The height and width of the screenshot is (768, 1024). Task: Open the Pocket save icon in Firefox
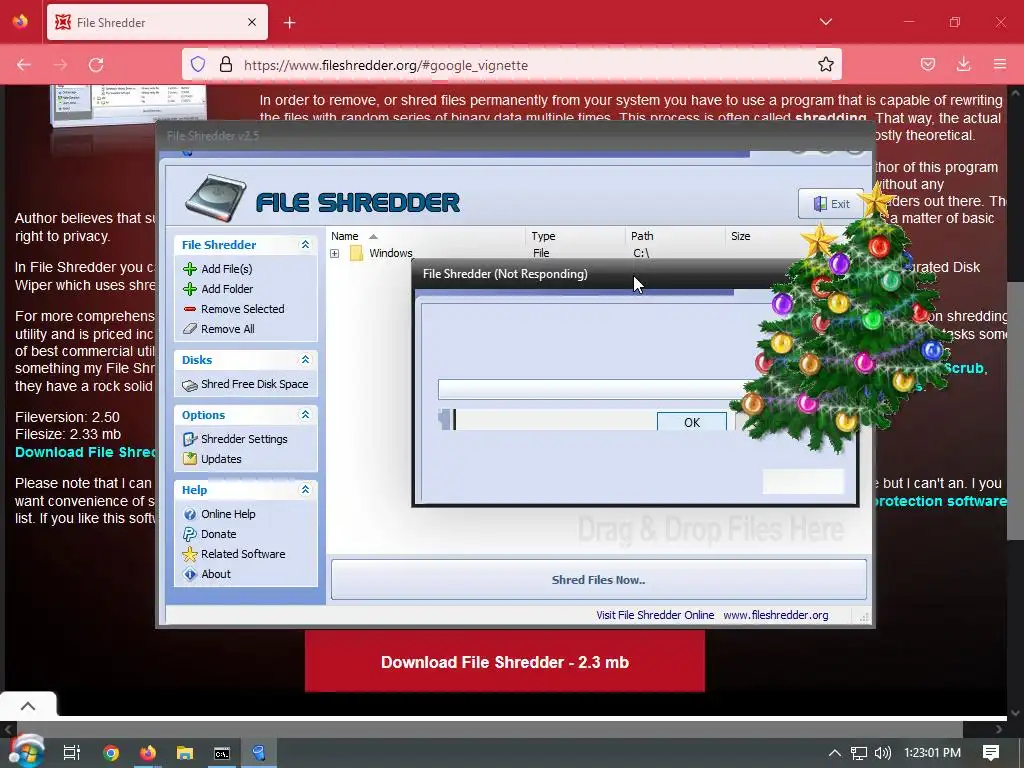pos(927,65)
